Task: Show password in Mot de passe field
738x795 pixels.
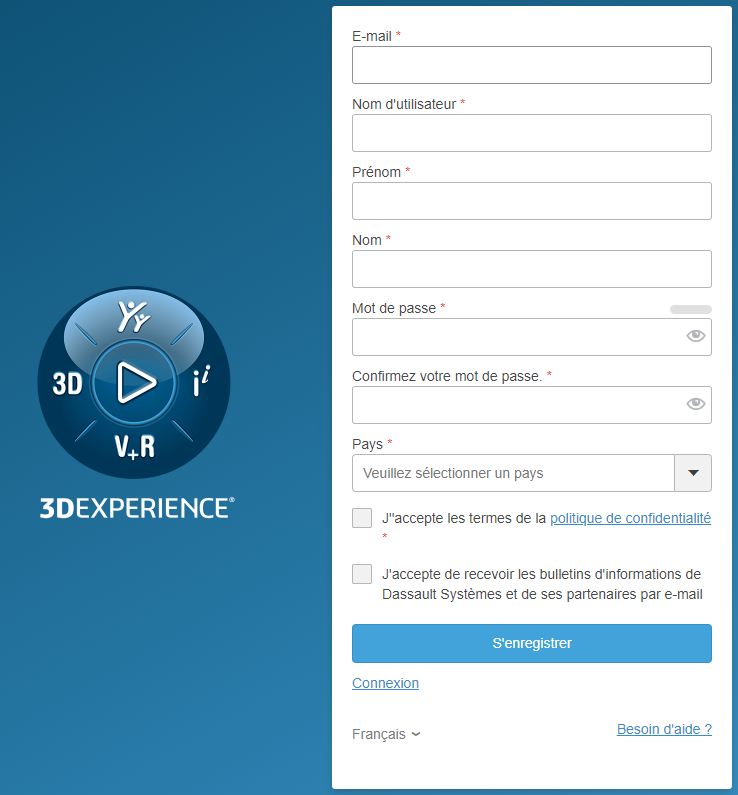Action: tap(695, 336)
